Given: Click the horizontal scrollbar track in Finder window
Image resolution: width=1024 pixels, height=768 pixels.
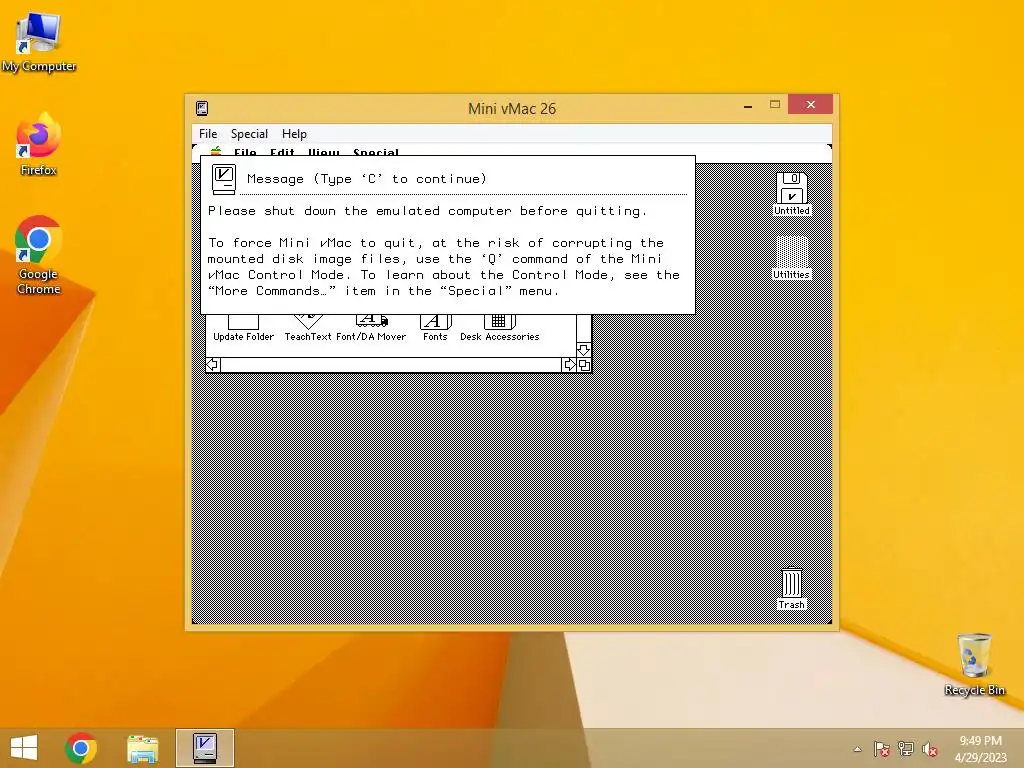Looking at the screenshot, I should point(391,364).
